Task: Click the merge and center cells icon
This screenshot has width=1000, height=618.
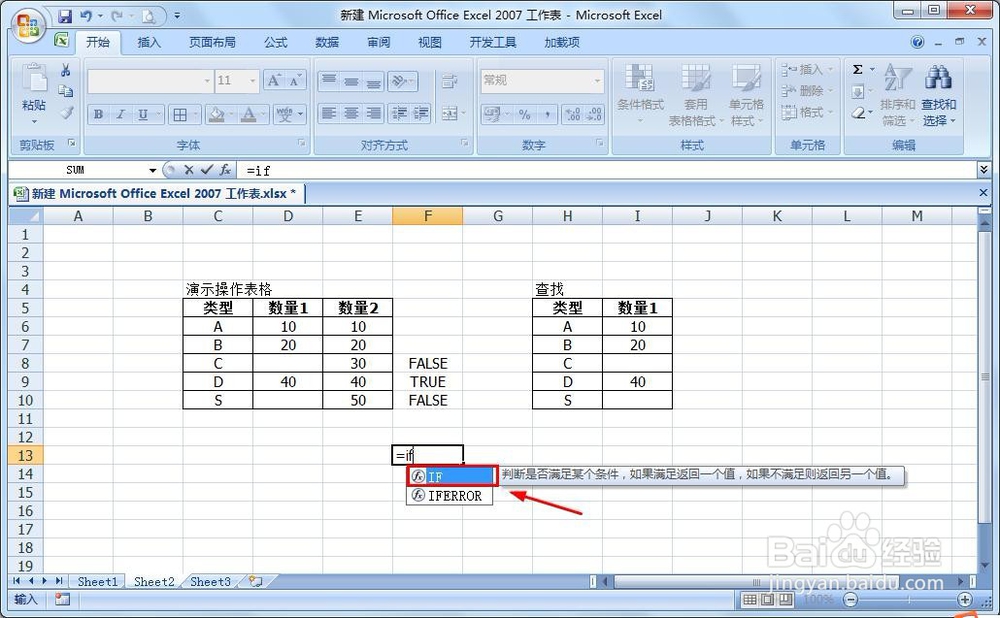Action: click(x=449, y=113)
